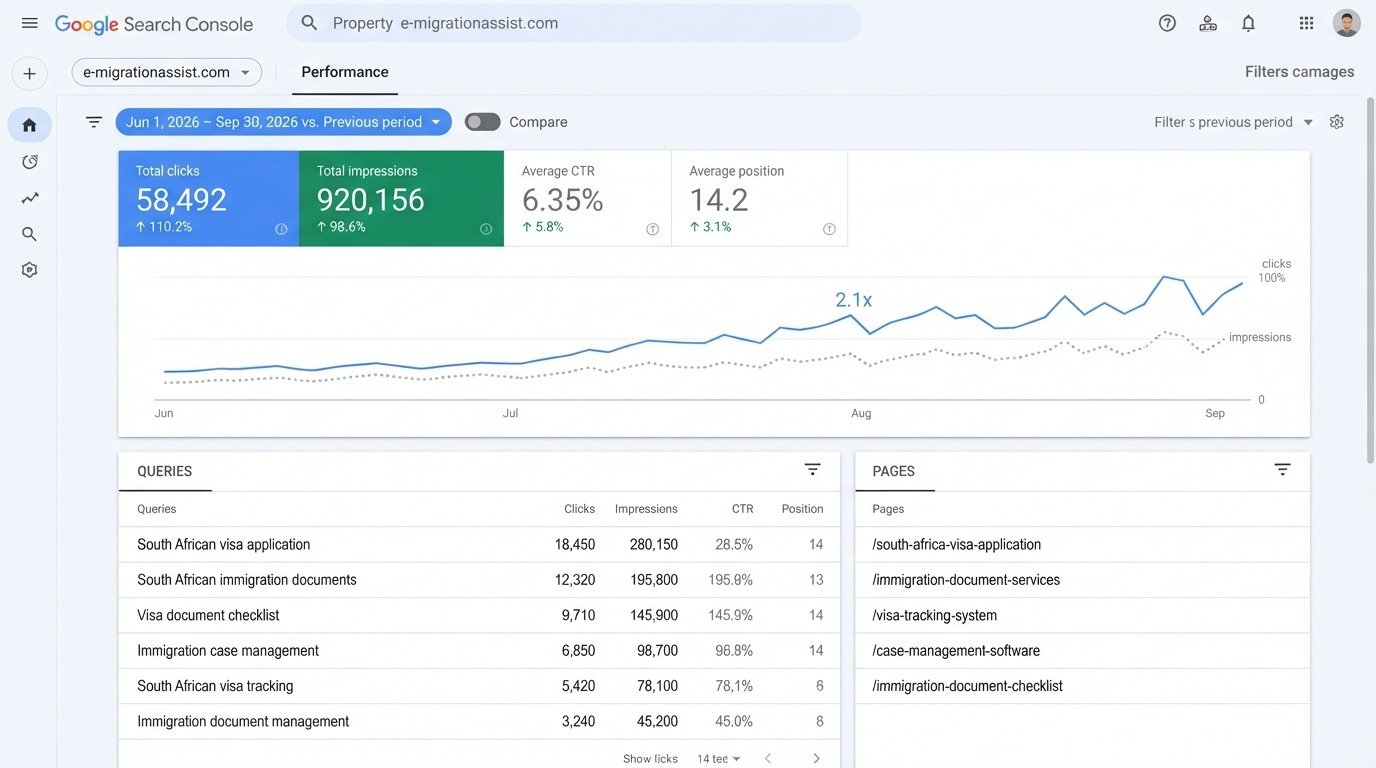The image size is (1376, 768).
Task: Open the e-migrationassist.com property dropdown
Action: [x=167, y=72]
